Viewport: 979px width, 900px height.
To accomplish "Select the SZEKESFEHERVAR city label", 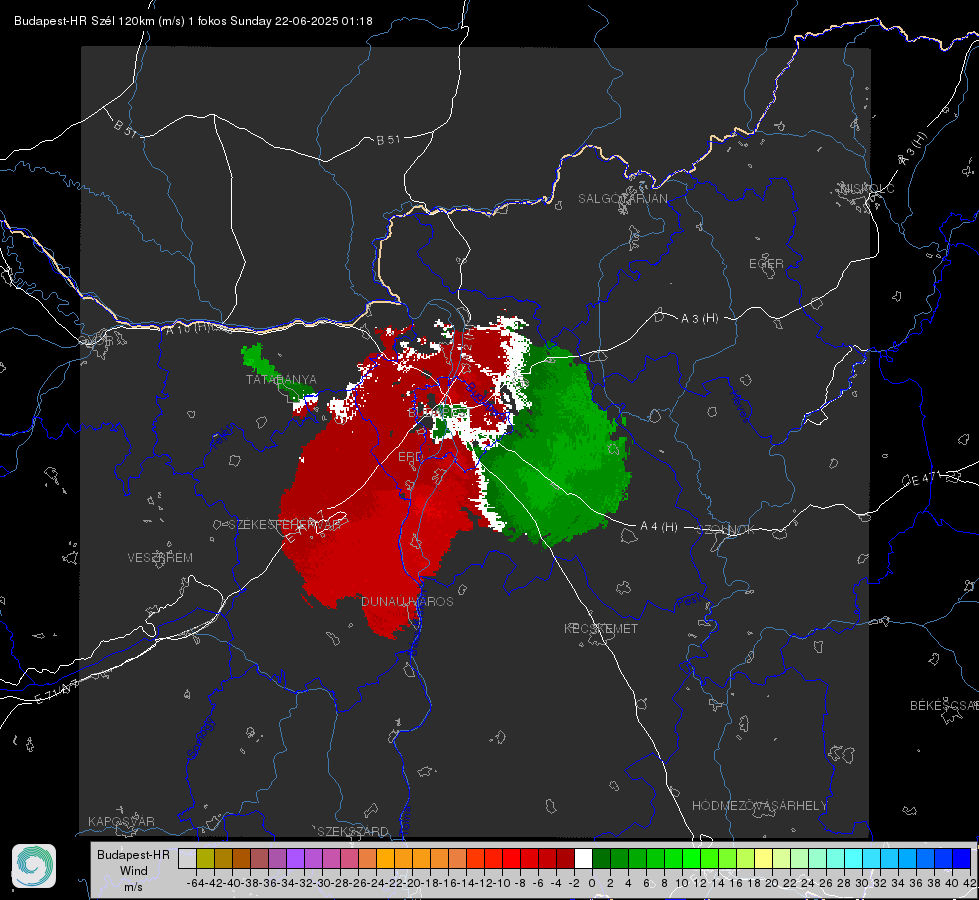I will tap(285, 525).
